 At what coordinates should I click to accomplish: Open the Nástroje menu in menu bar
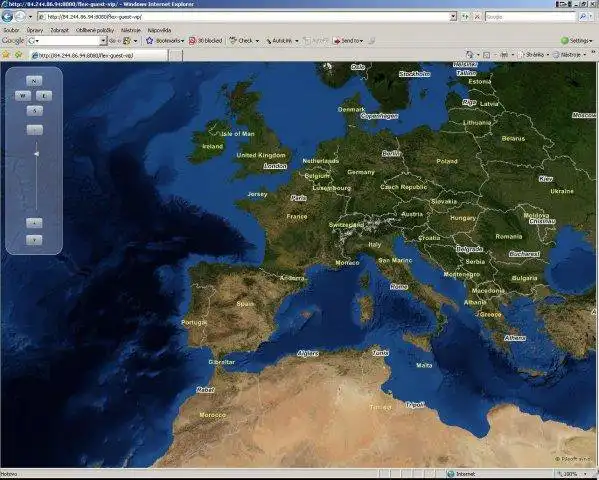(x=131, y=30)
